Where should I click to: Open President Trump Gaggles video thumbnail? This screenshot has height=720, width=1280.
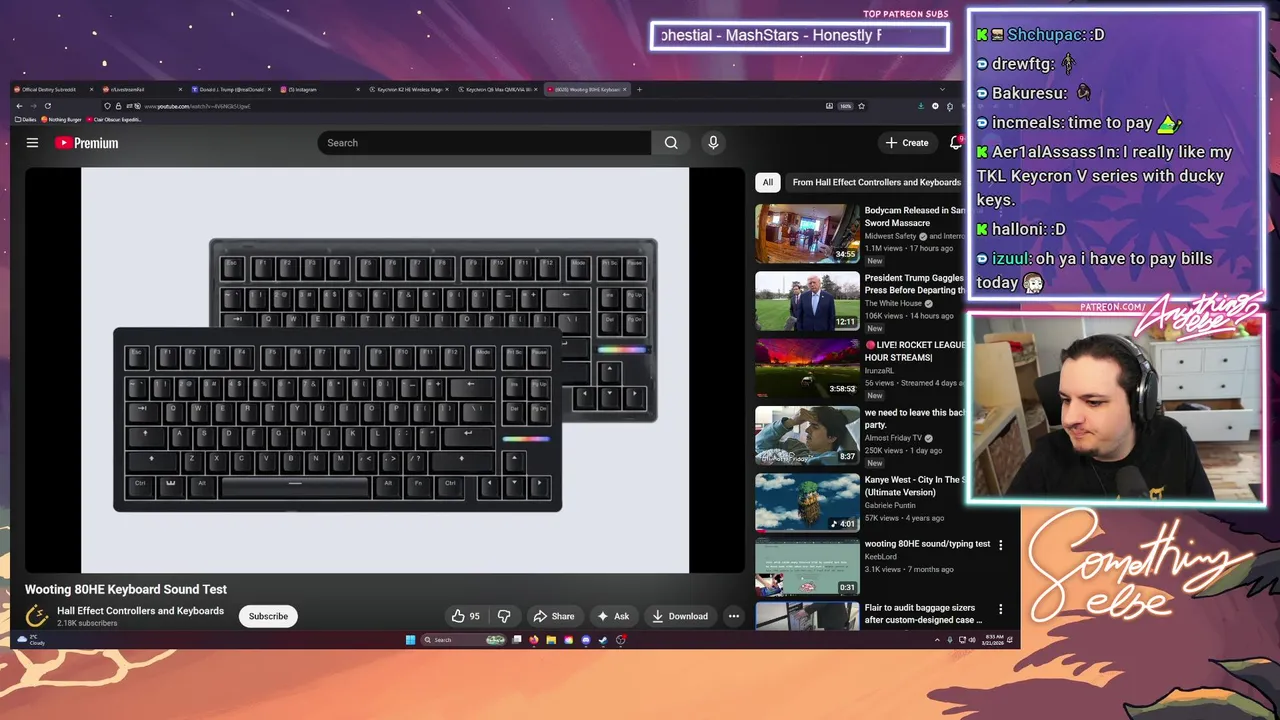pos(807,301)
